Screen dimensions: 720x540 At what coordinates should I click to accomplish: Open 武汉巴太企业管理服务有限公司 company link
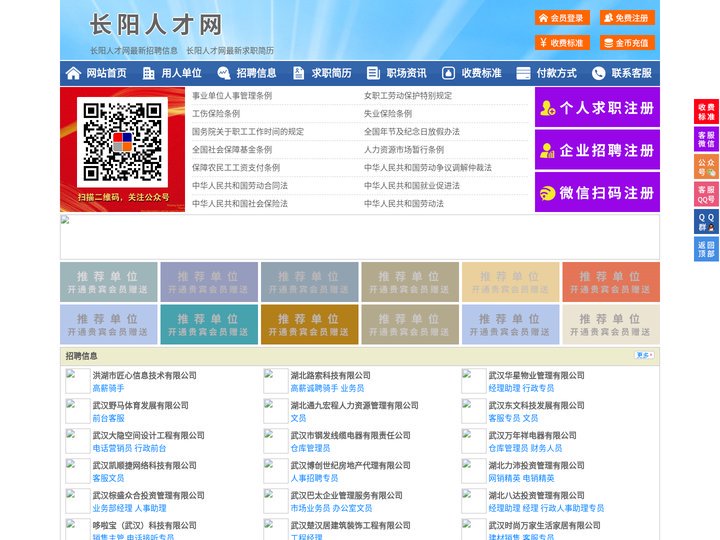pos(346,495)
